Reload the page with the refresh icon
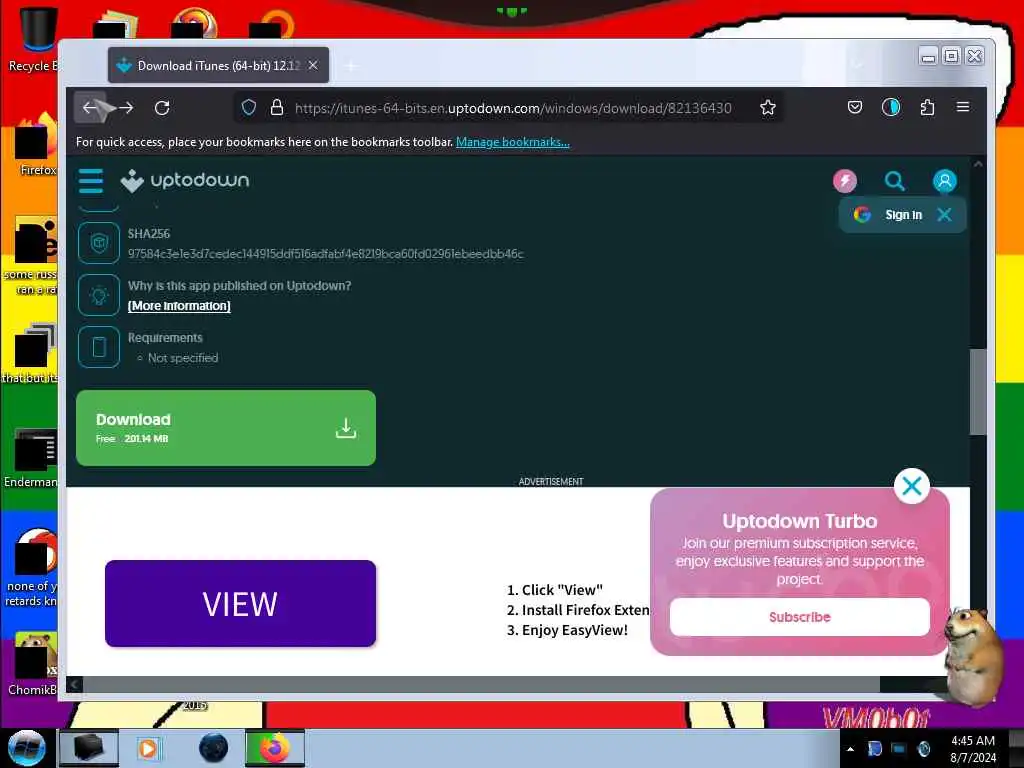Image resolution: width=1024 pixels, height=768 pixels. 162,108
